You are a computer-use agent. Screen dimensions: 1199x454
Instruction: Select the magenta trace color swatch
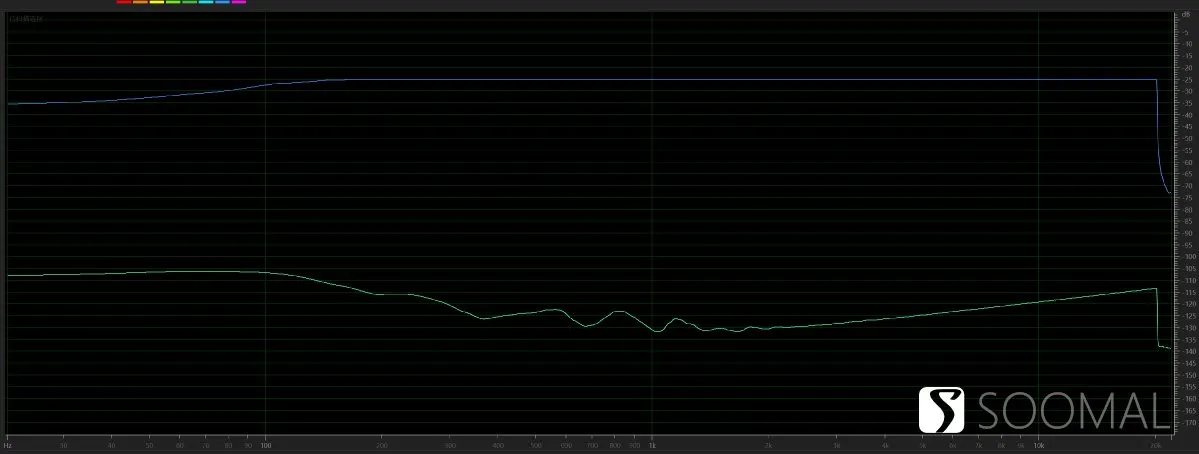point(239,2)
